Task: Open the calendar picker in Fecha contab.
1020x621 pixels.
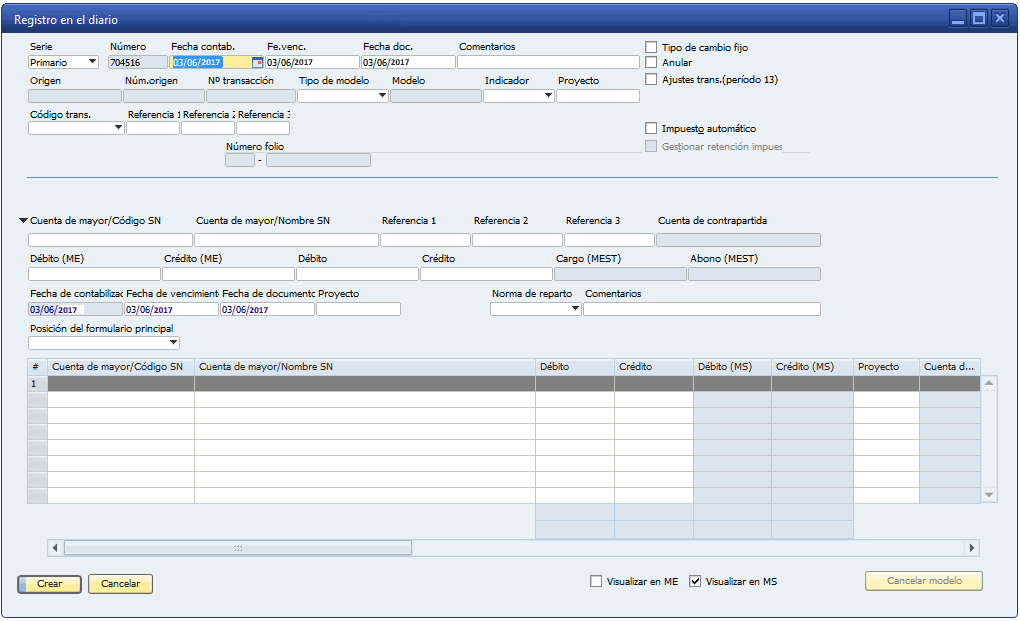Action: coord(257,62)
